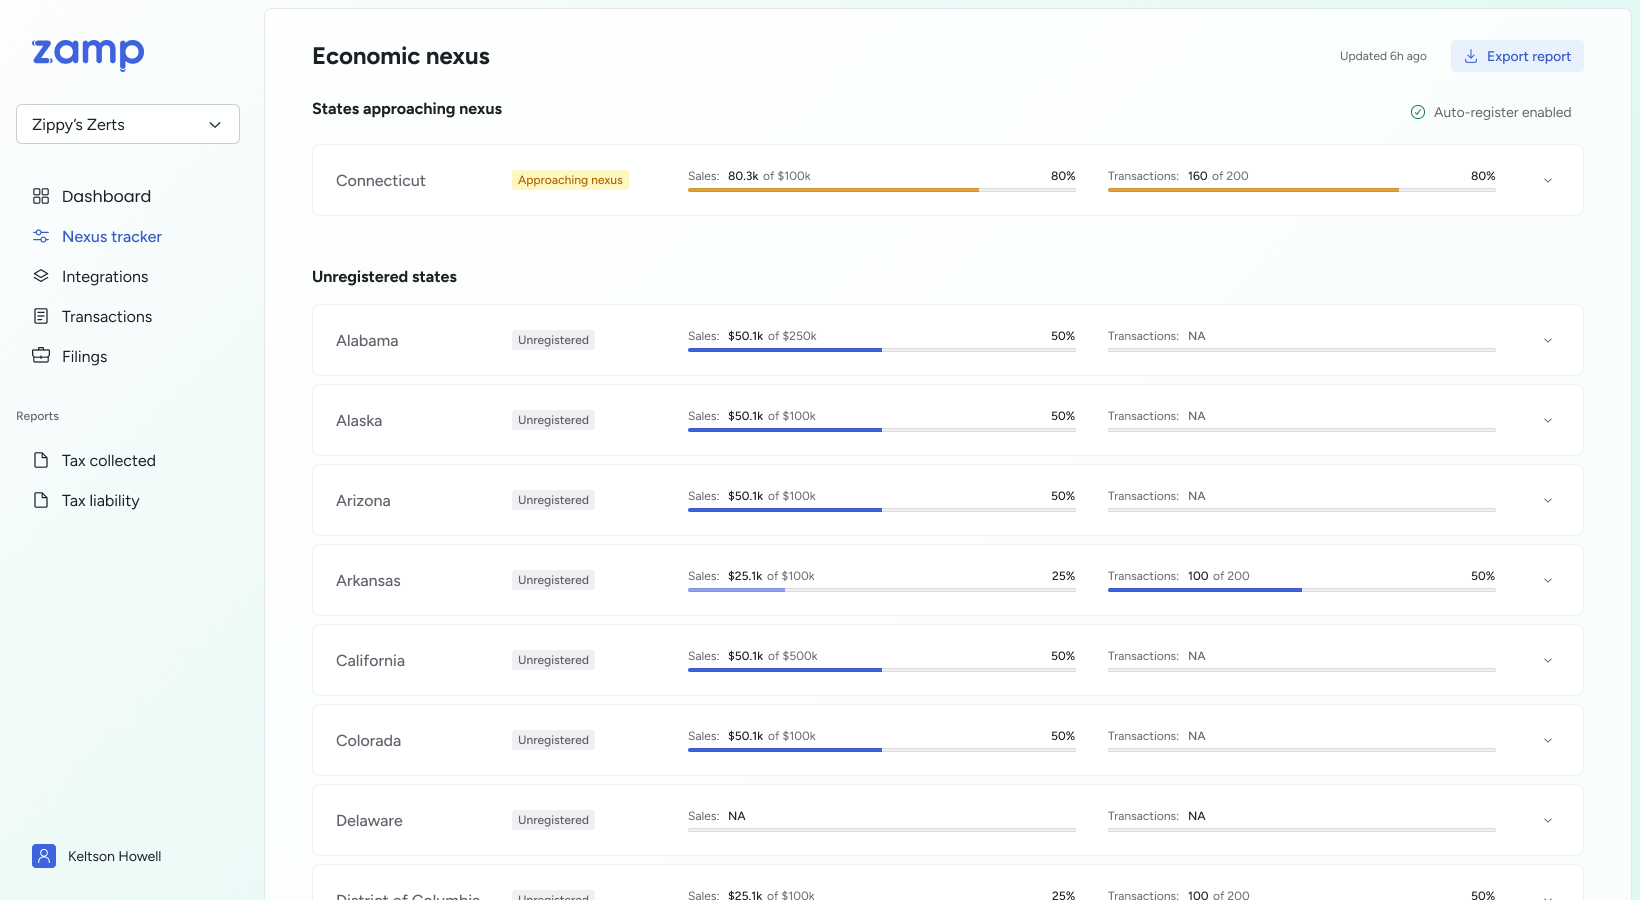Viewport: 1640px width, 900px height.
Task: Click the Tax collected document icon
Action: [x=41, y=460]
